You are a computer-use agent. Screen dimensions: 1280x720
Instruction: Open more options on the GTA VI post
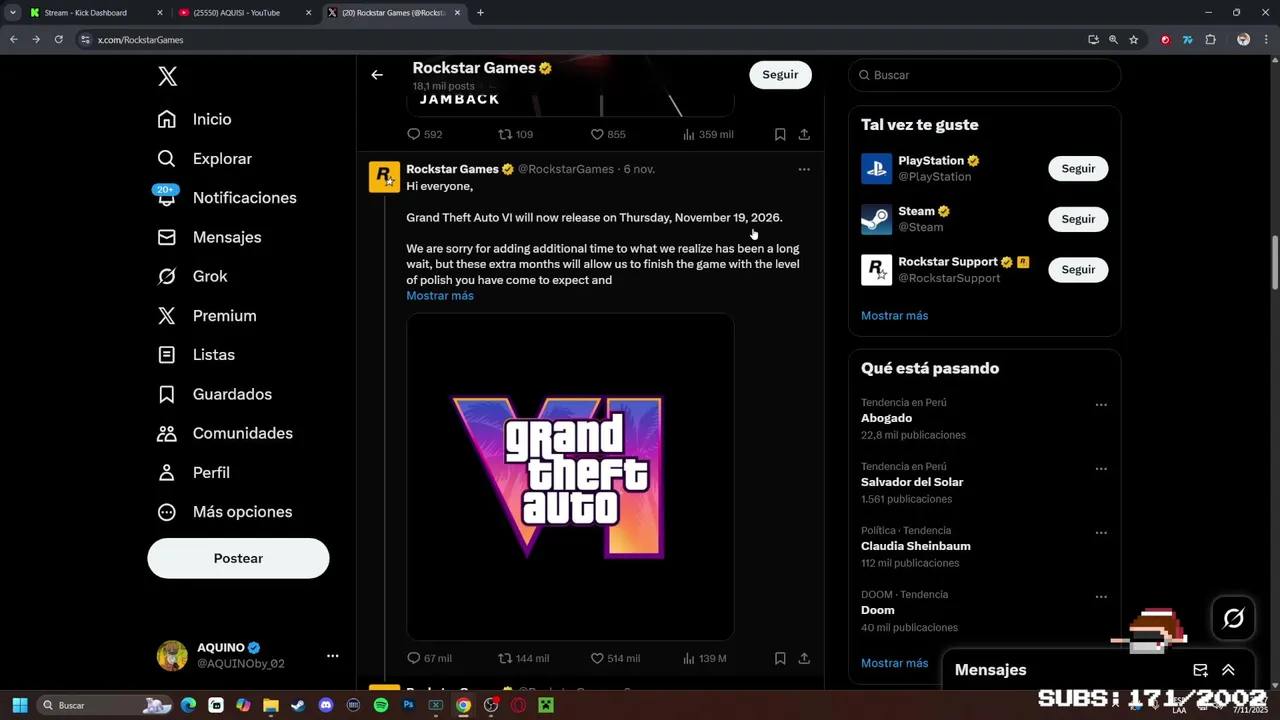(x=804, y=169)
